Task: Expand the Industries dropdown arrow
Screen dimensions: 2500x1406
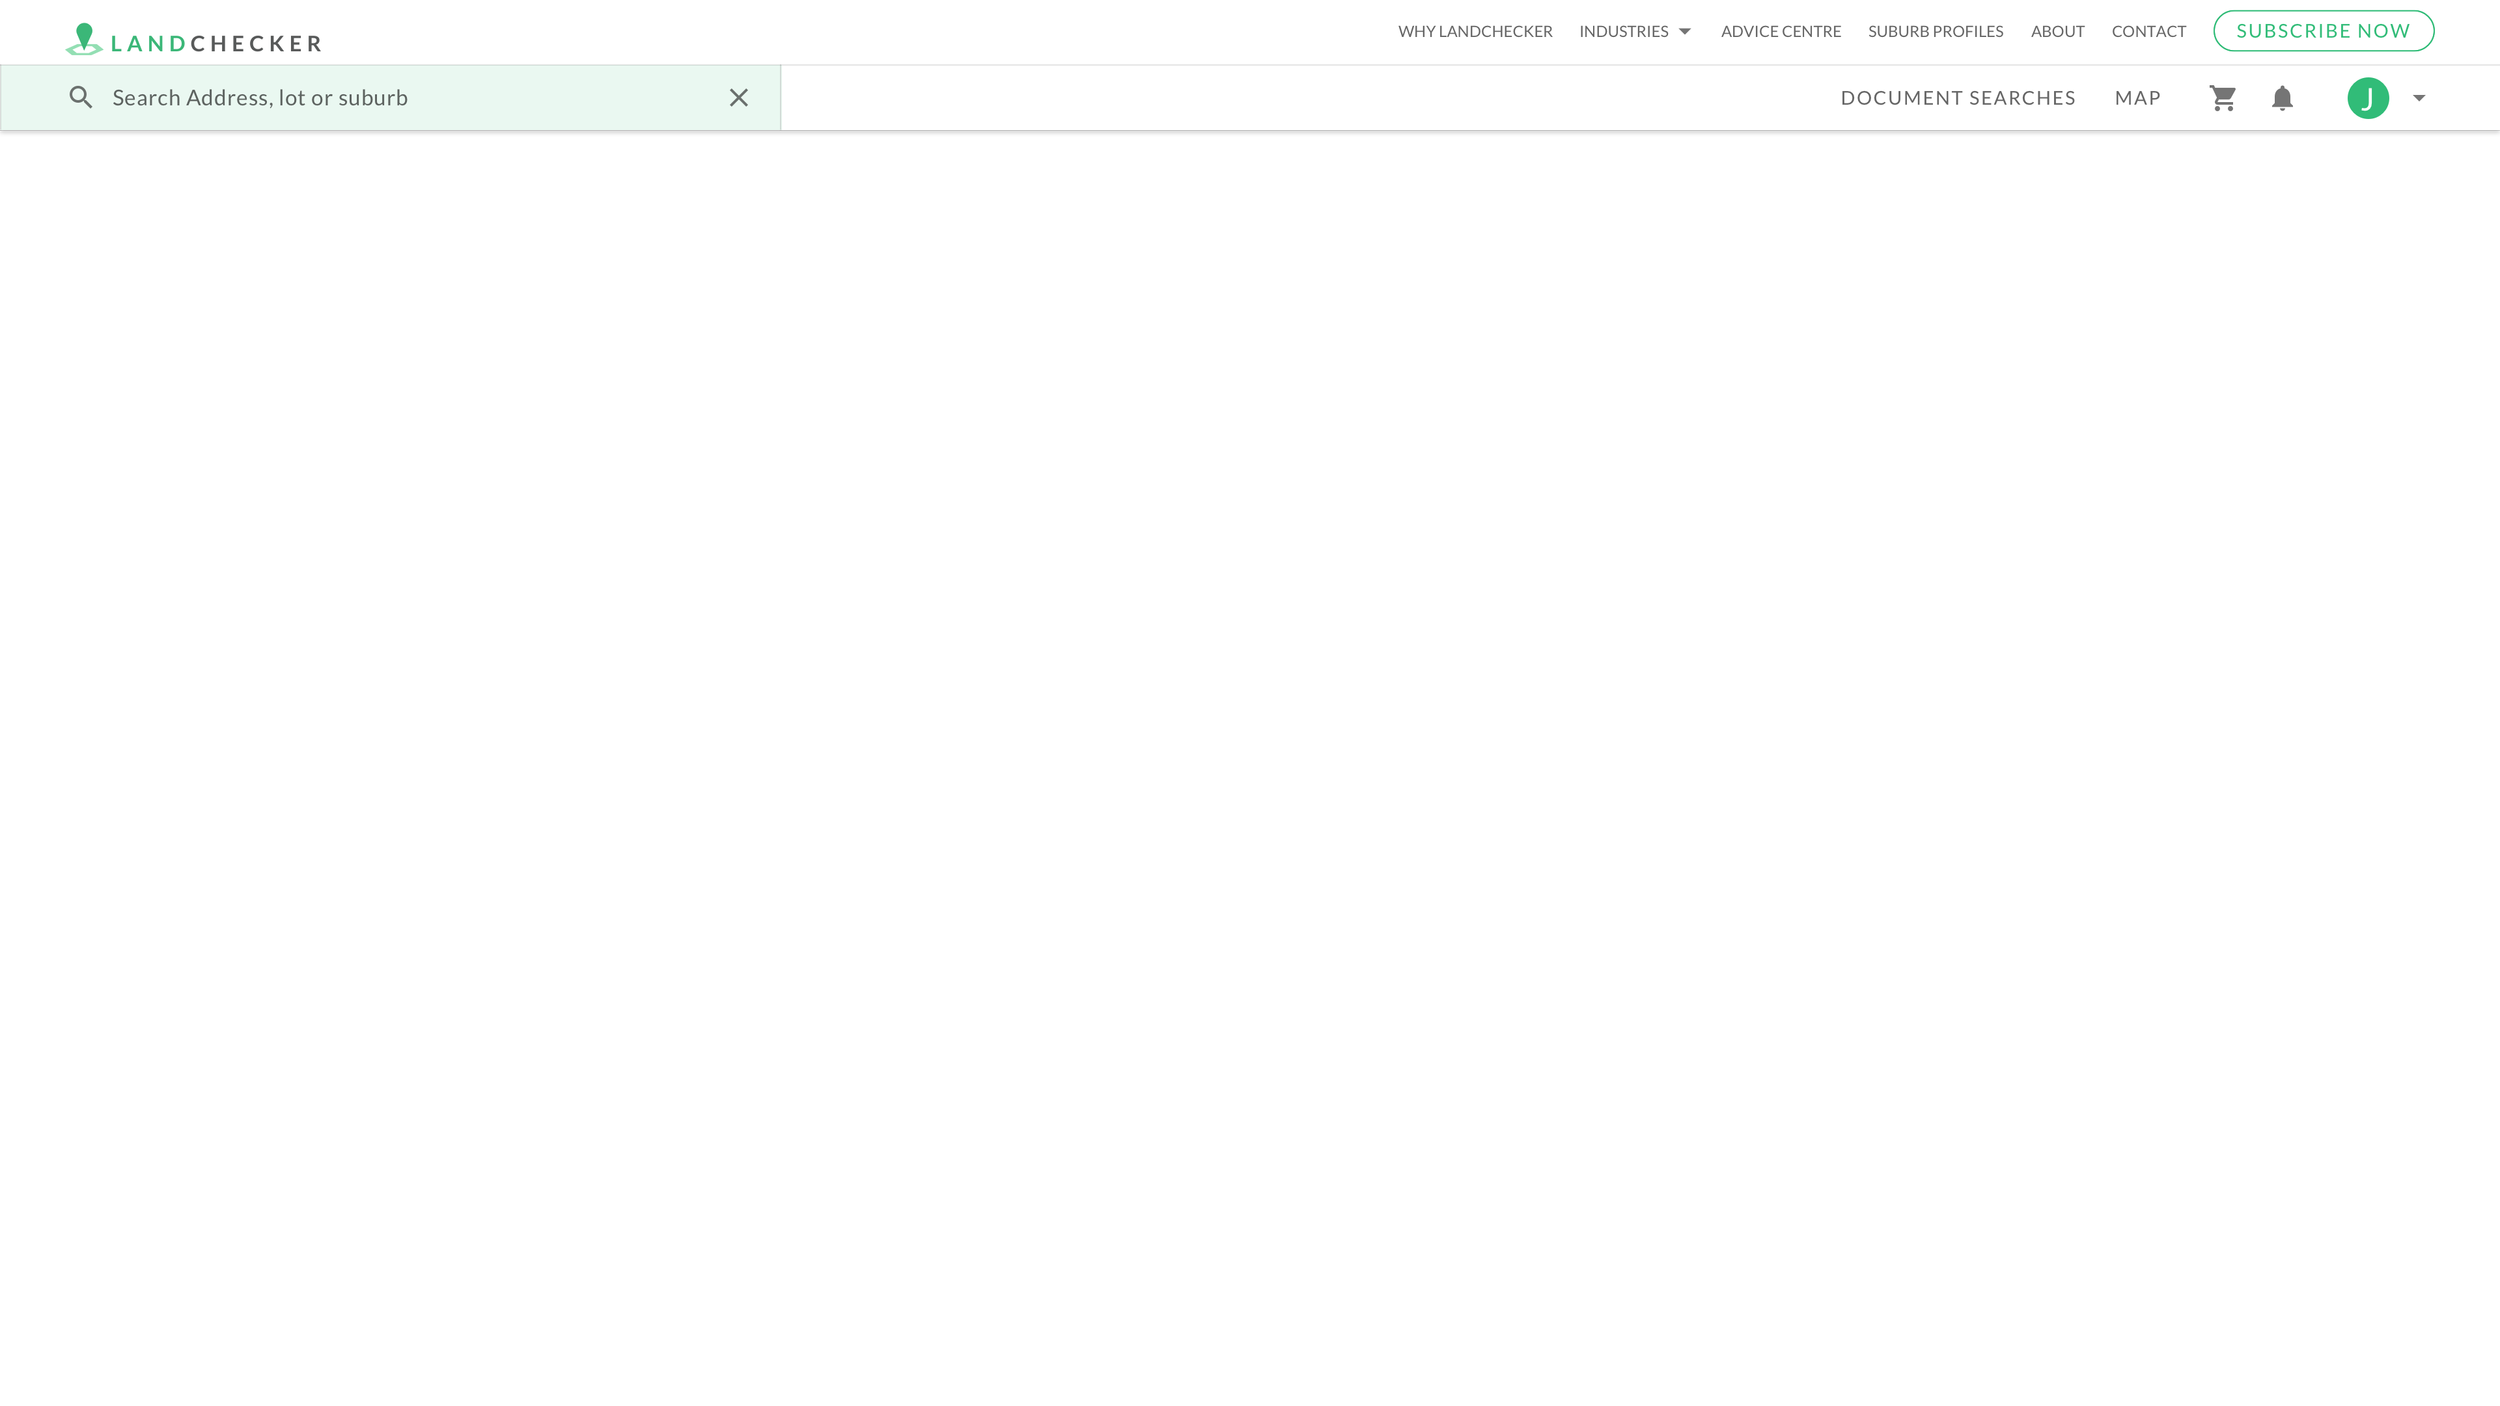Action: point(1685,32)
